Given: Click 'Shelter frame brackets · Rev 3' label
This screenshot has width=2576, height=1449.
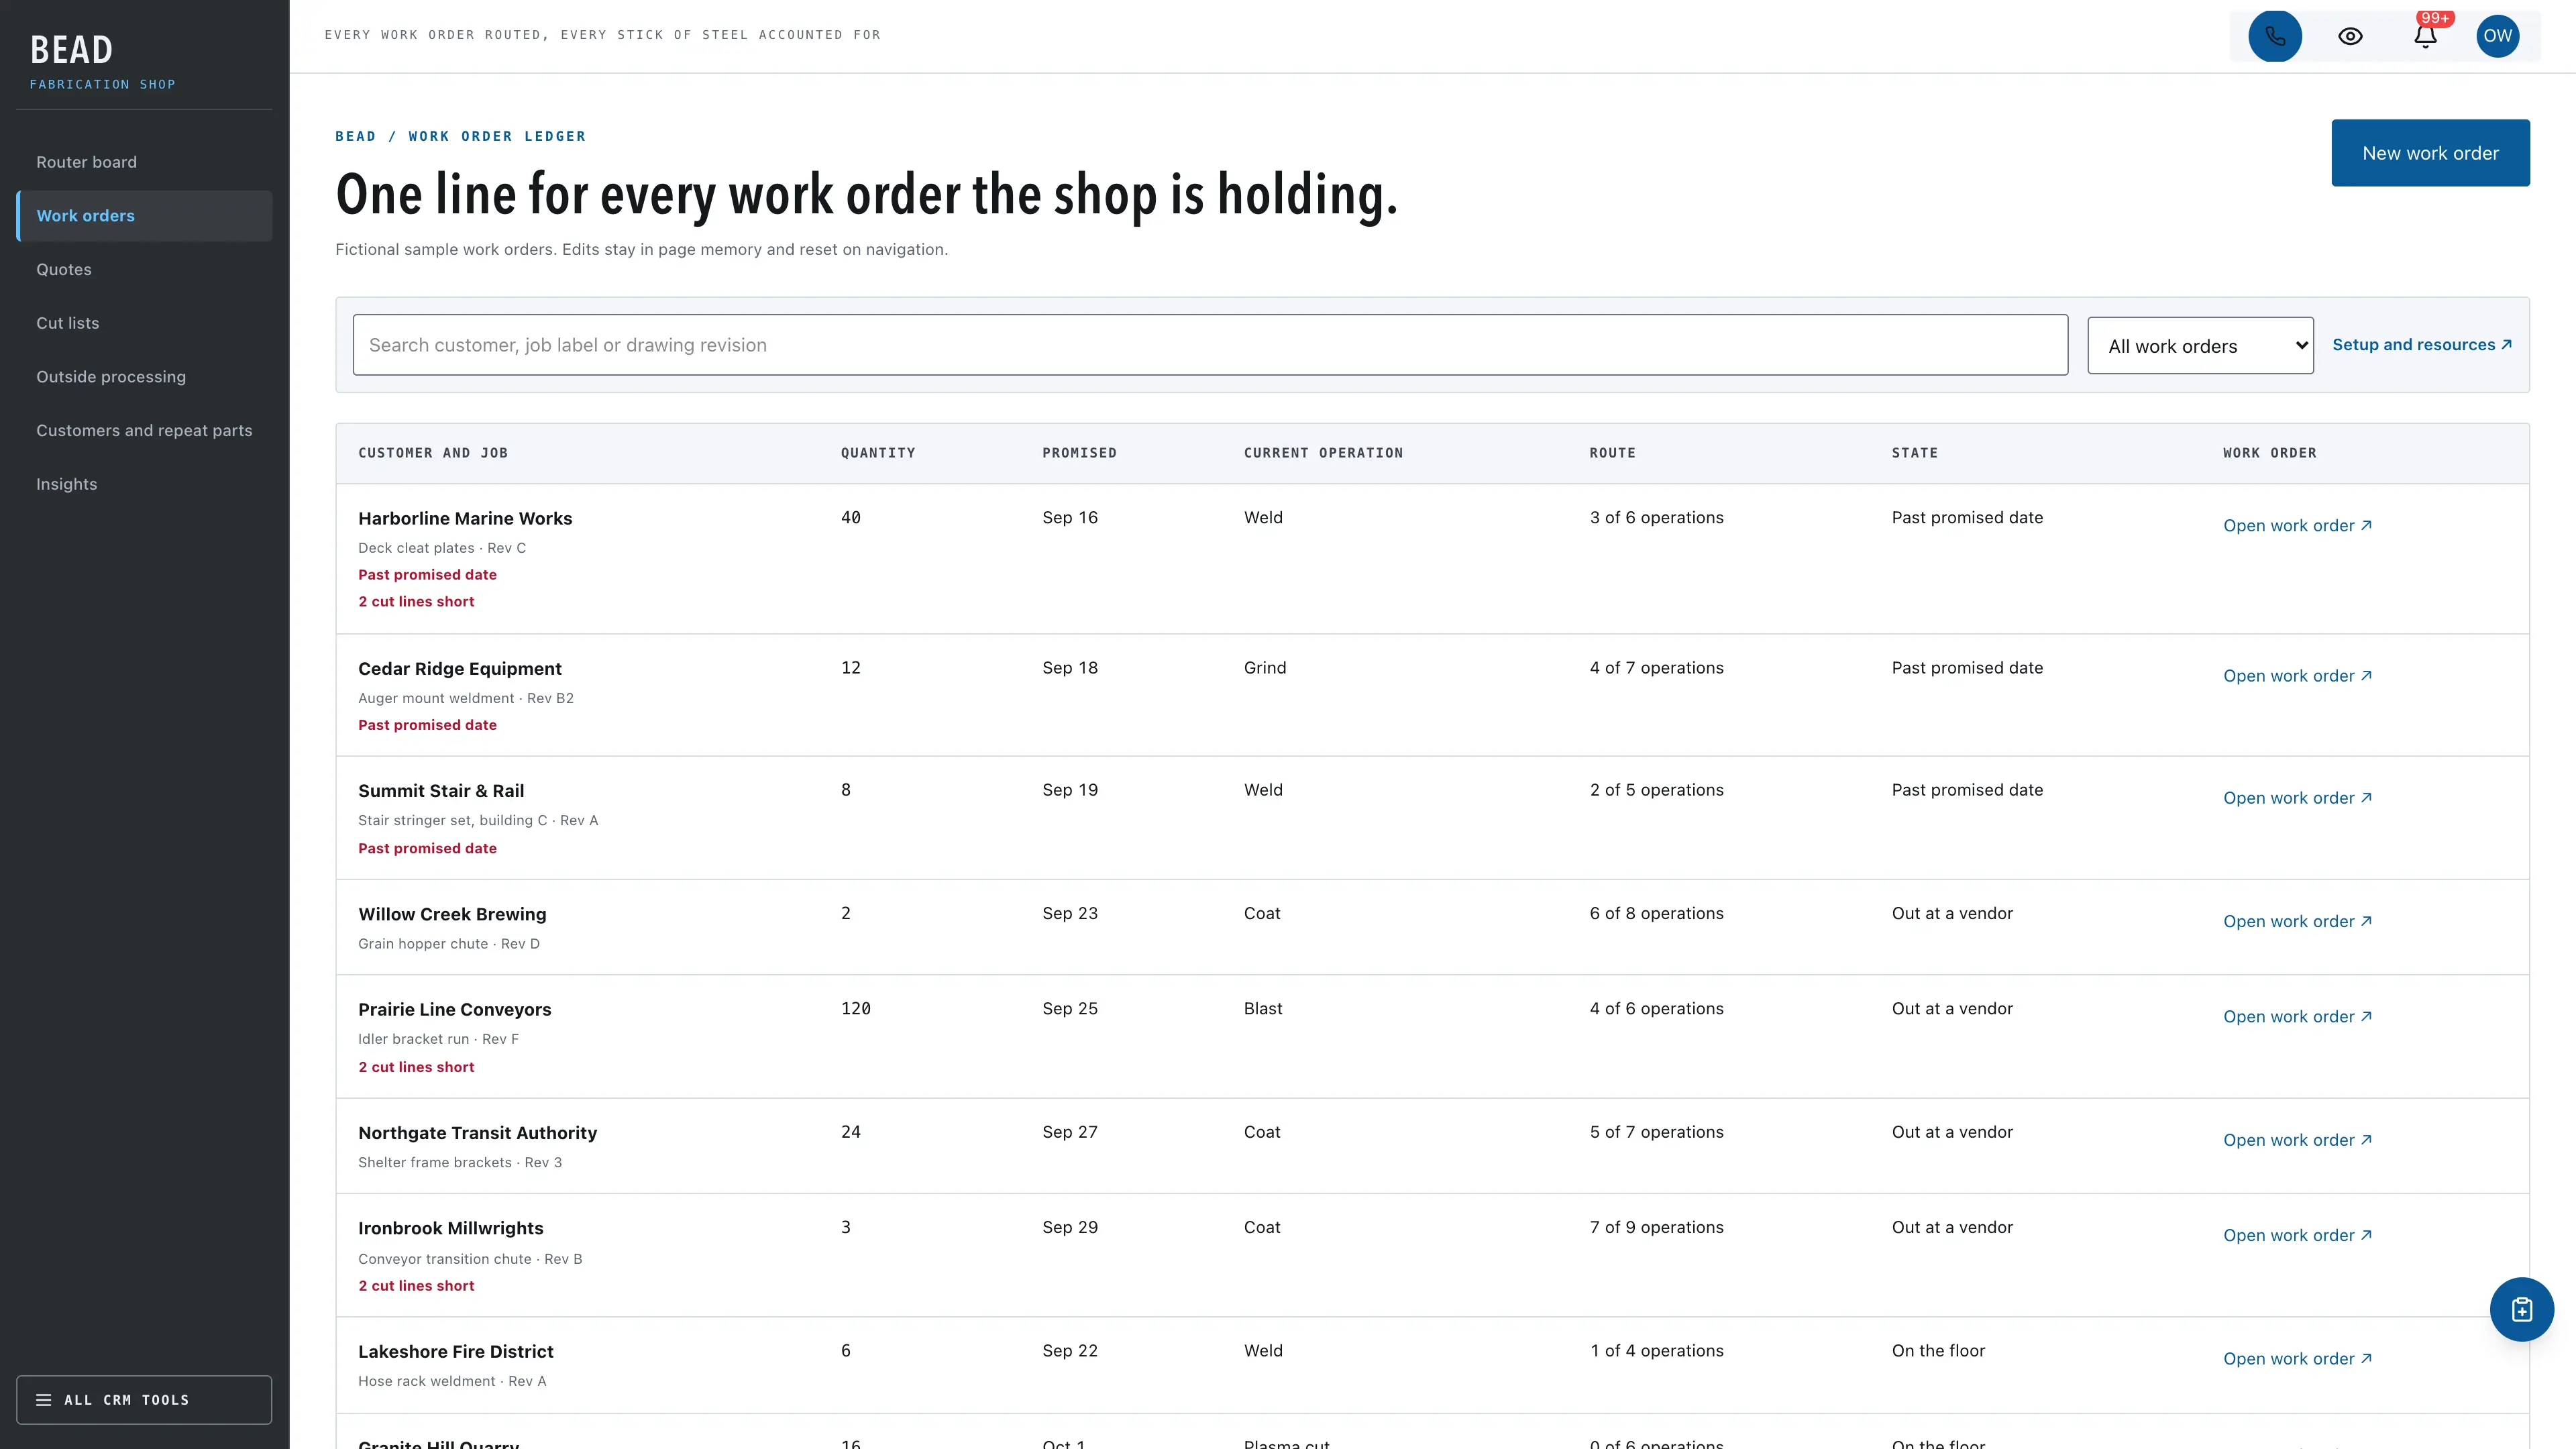Looking at the screenshot, I should 460,1162.
